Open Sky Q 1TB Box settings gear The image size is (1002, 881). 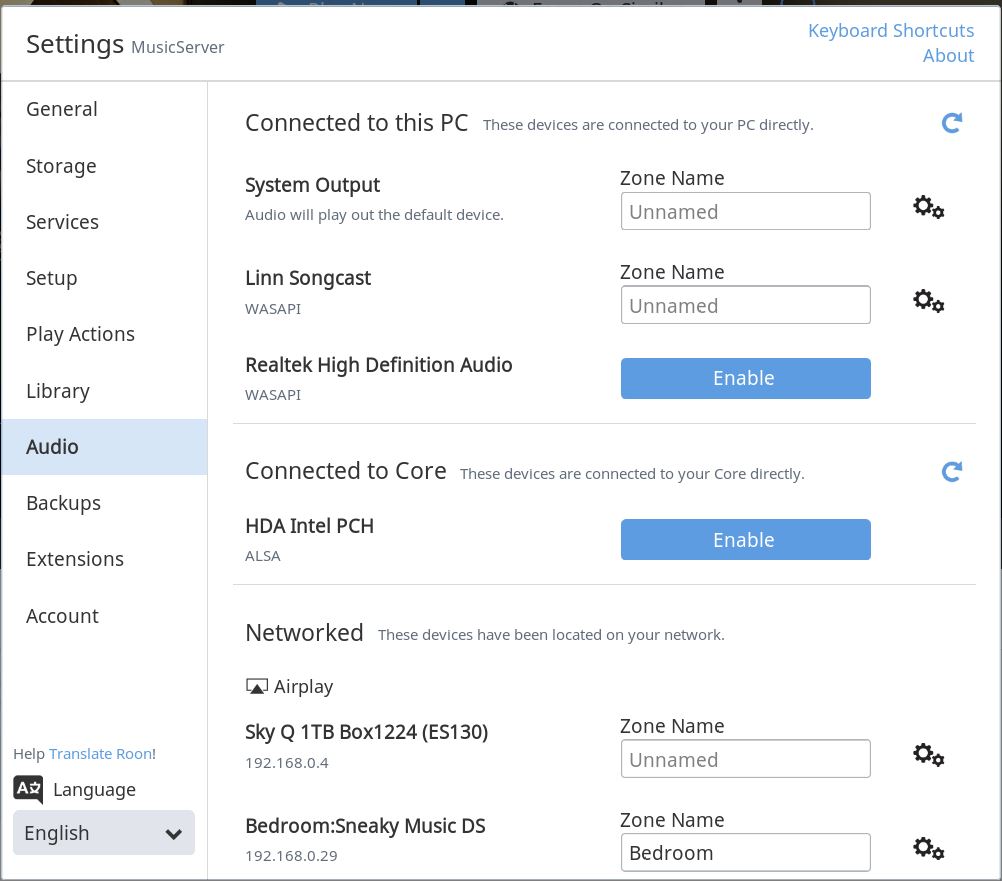pos(929,755)
